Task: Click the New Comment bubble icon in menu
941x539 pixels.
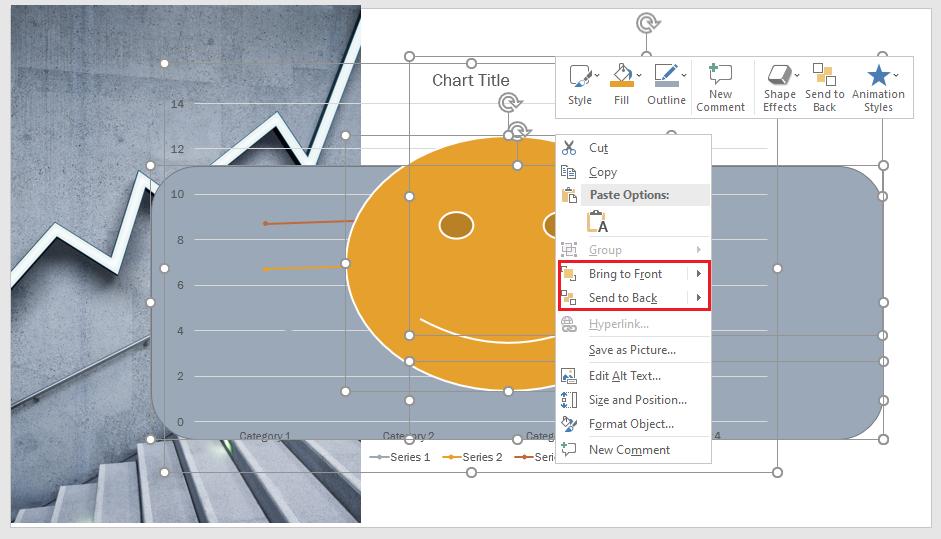Action: coord(568,449)
